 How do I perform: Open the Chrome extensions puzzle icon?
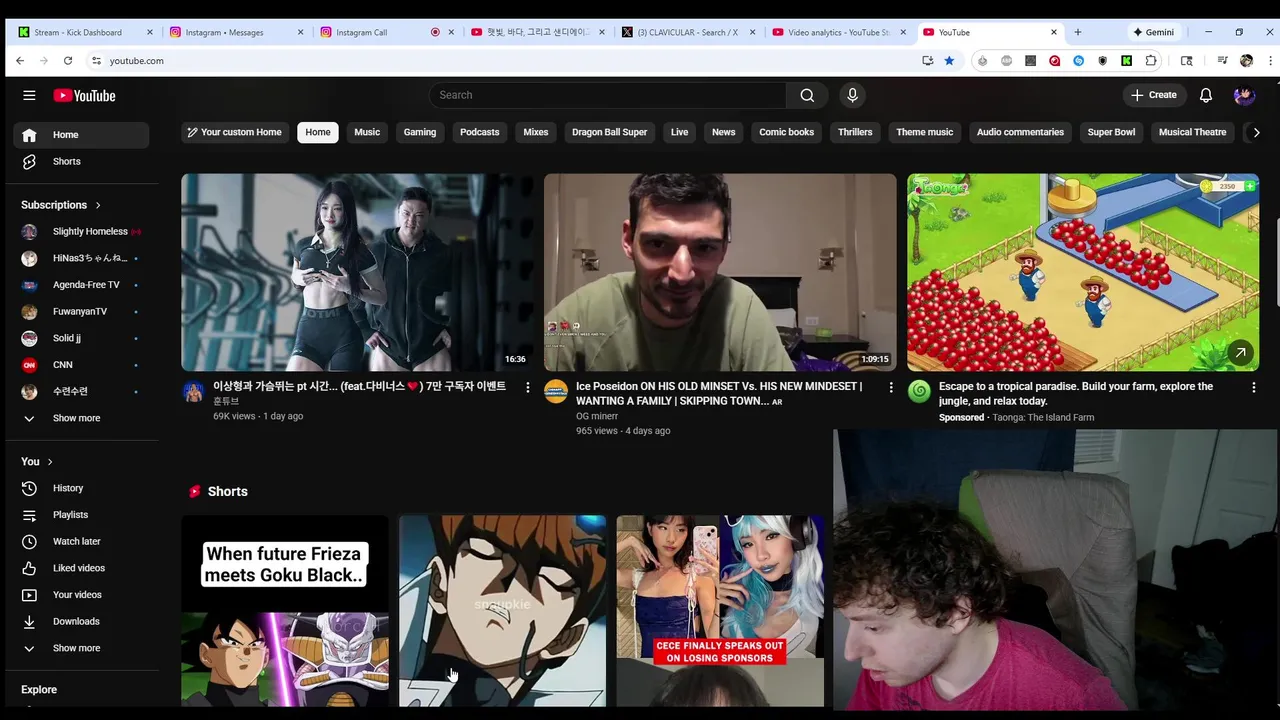1151,61
